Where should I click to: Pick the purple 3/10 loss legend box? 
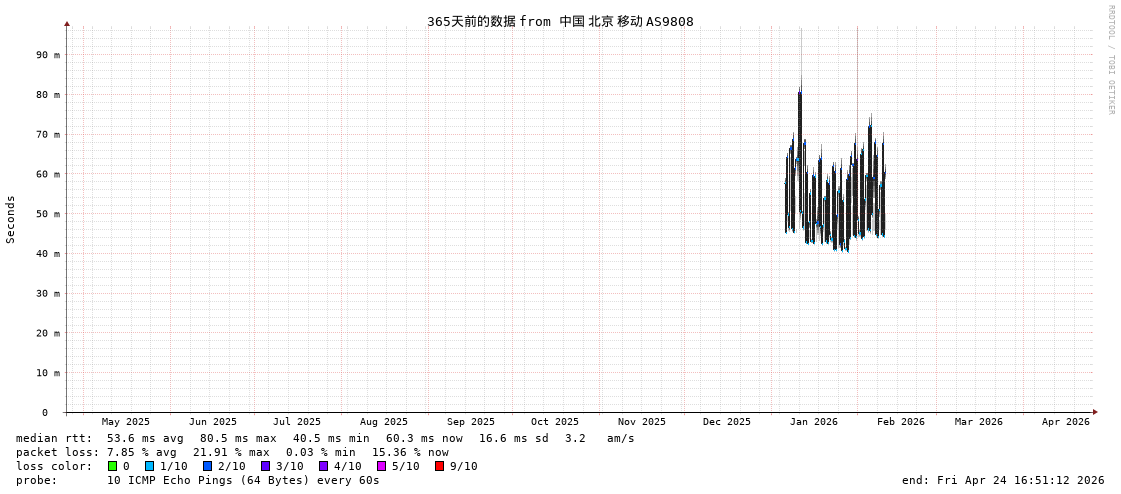pyautogui.click(x=266, y=466)
